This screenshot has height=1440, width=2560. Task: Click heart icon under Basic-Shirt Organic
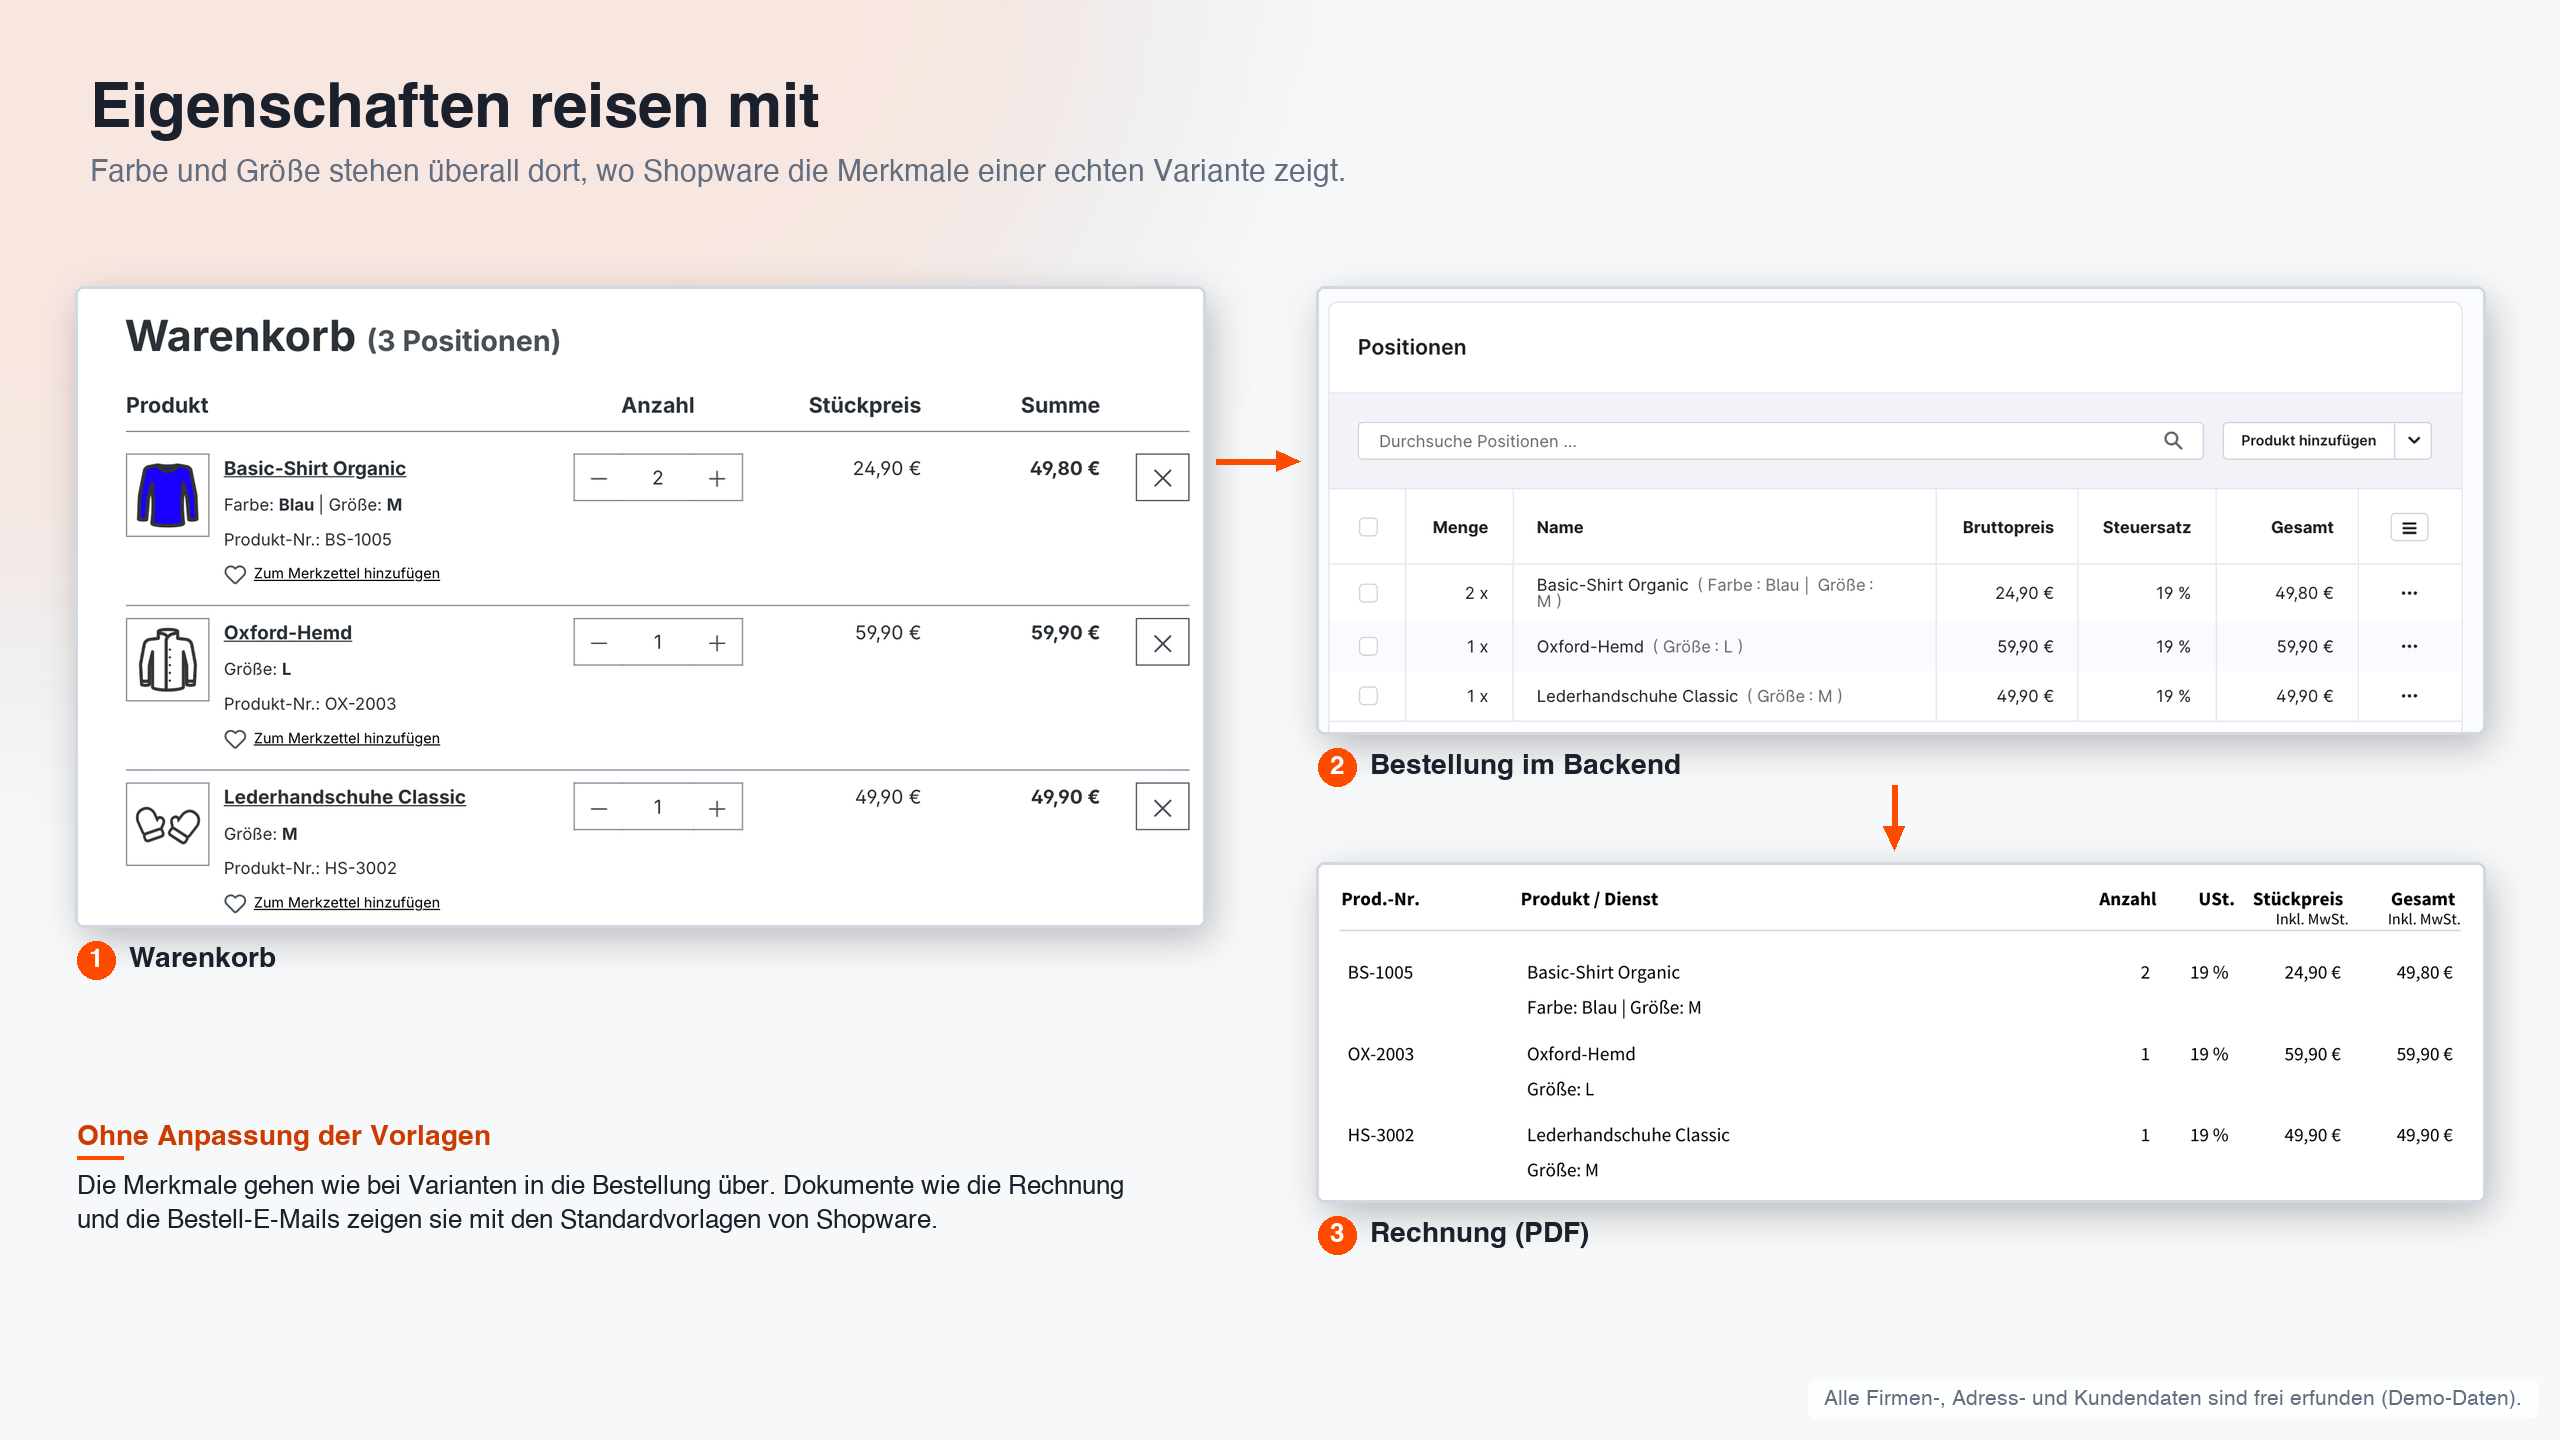pos(235,574)
